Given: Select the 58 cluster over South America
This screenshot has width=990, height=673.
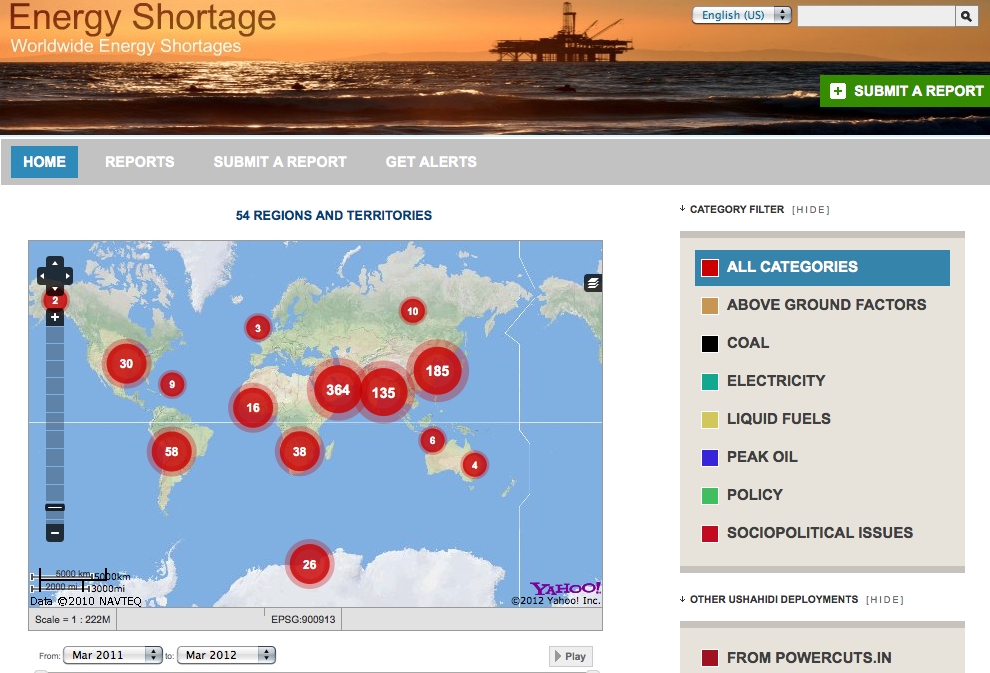Looking at the screenshot, I should 171,451.
